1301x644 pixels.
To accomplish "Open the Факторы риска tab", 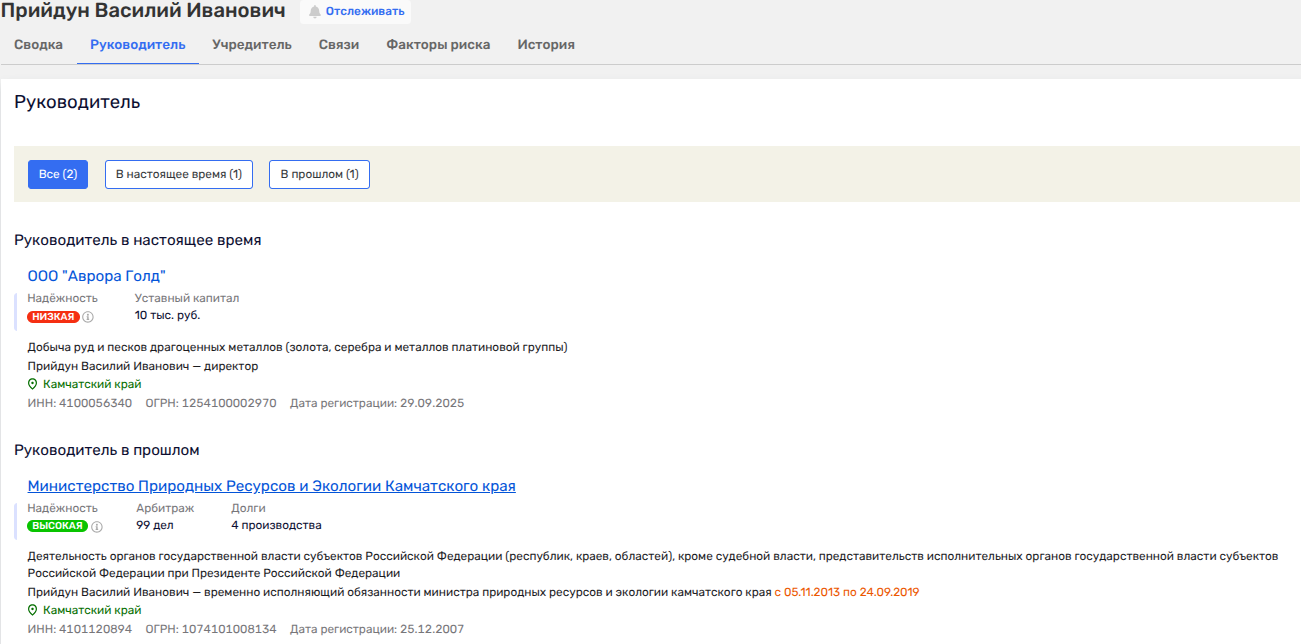I will [438, 45].
